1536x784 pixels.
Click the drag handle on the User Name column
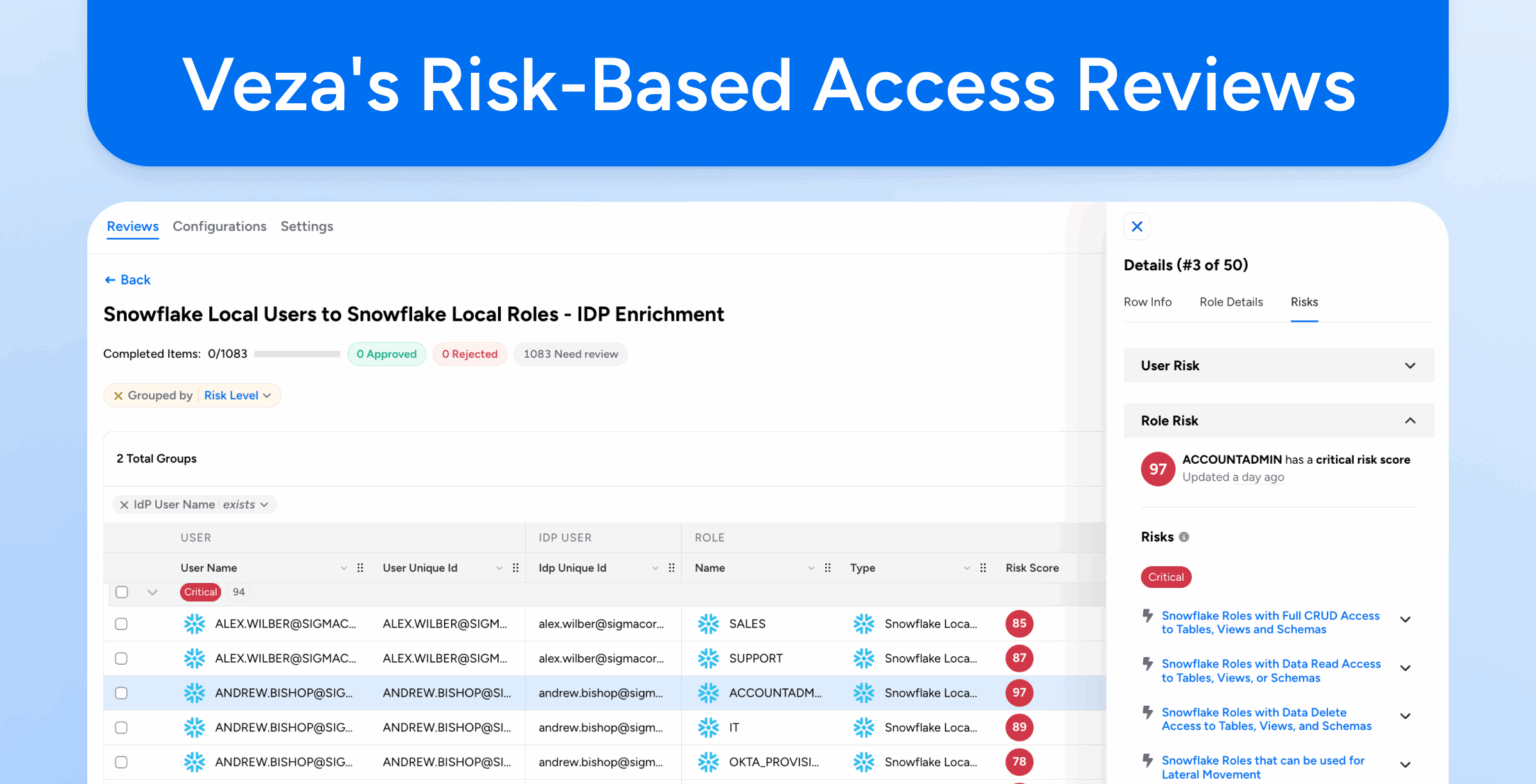click(x=360, y=567)
